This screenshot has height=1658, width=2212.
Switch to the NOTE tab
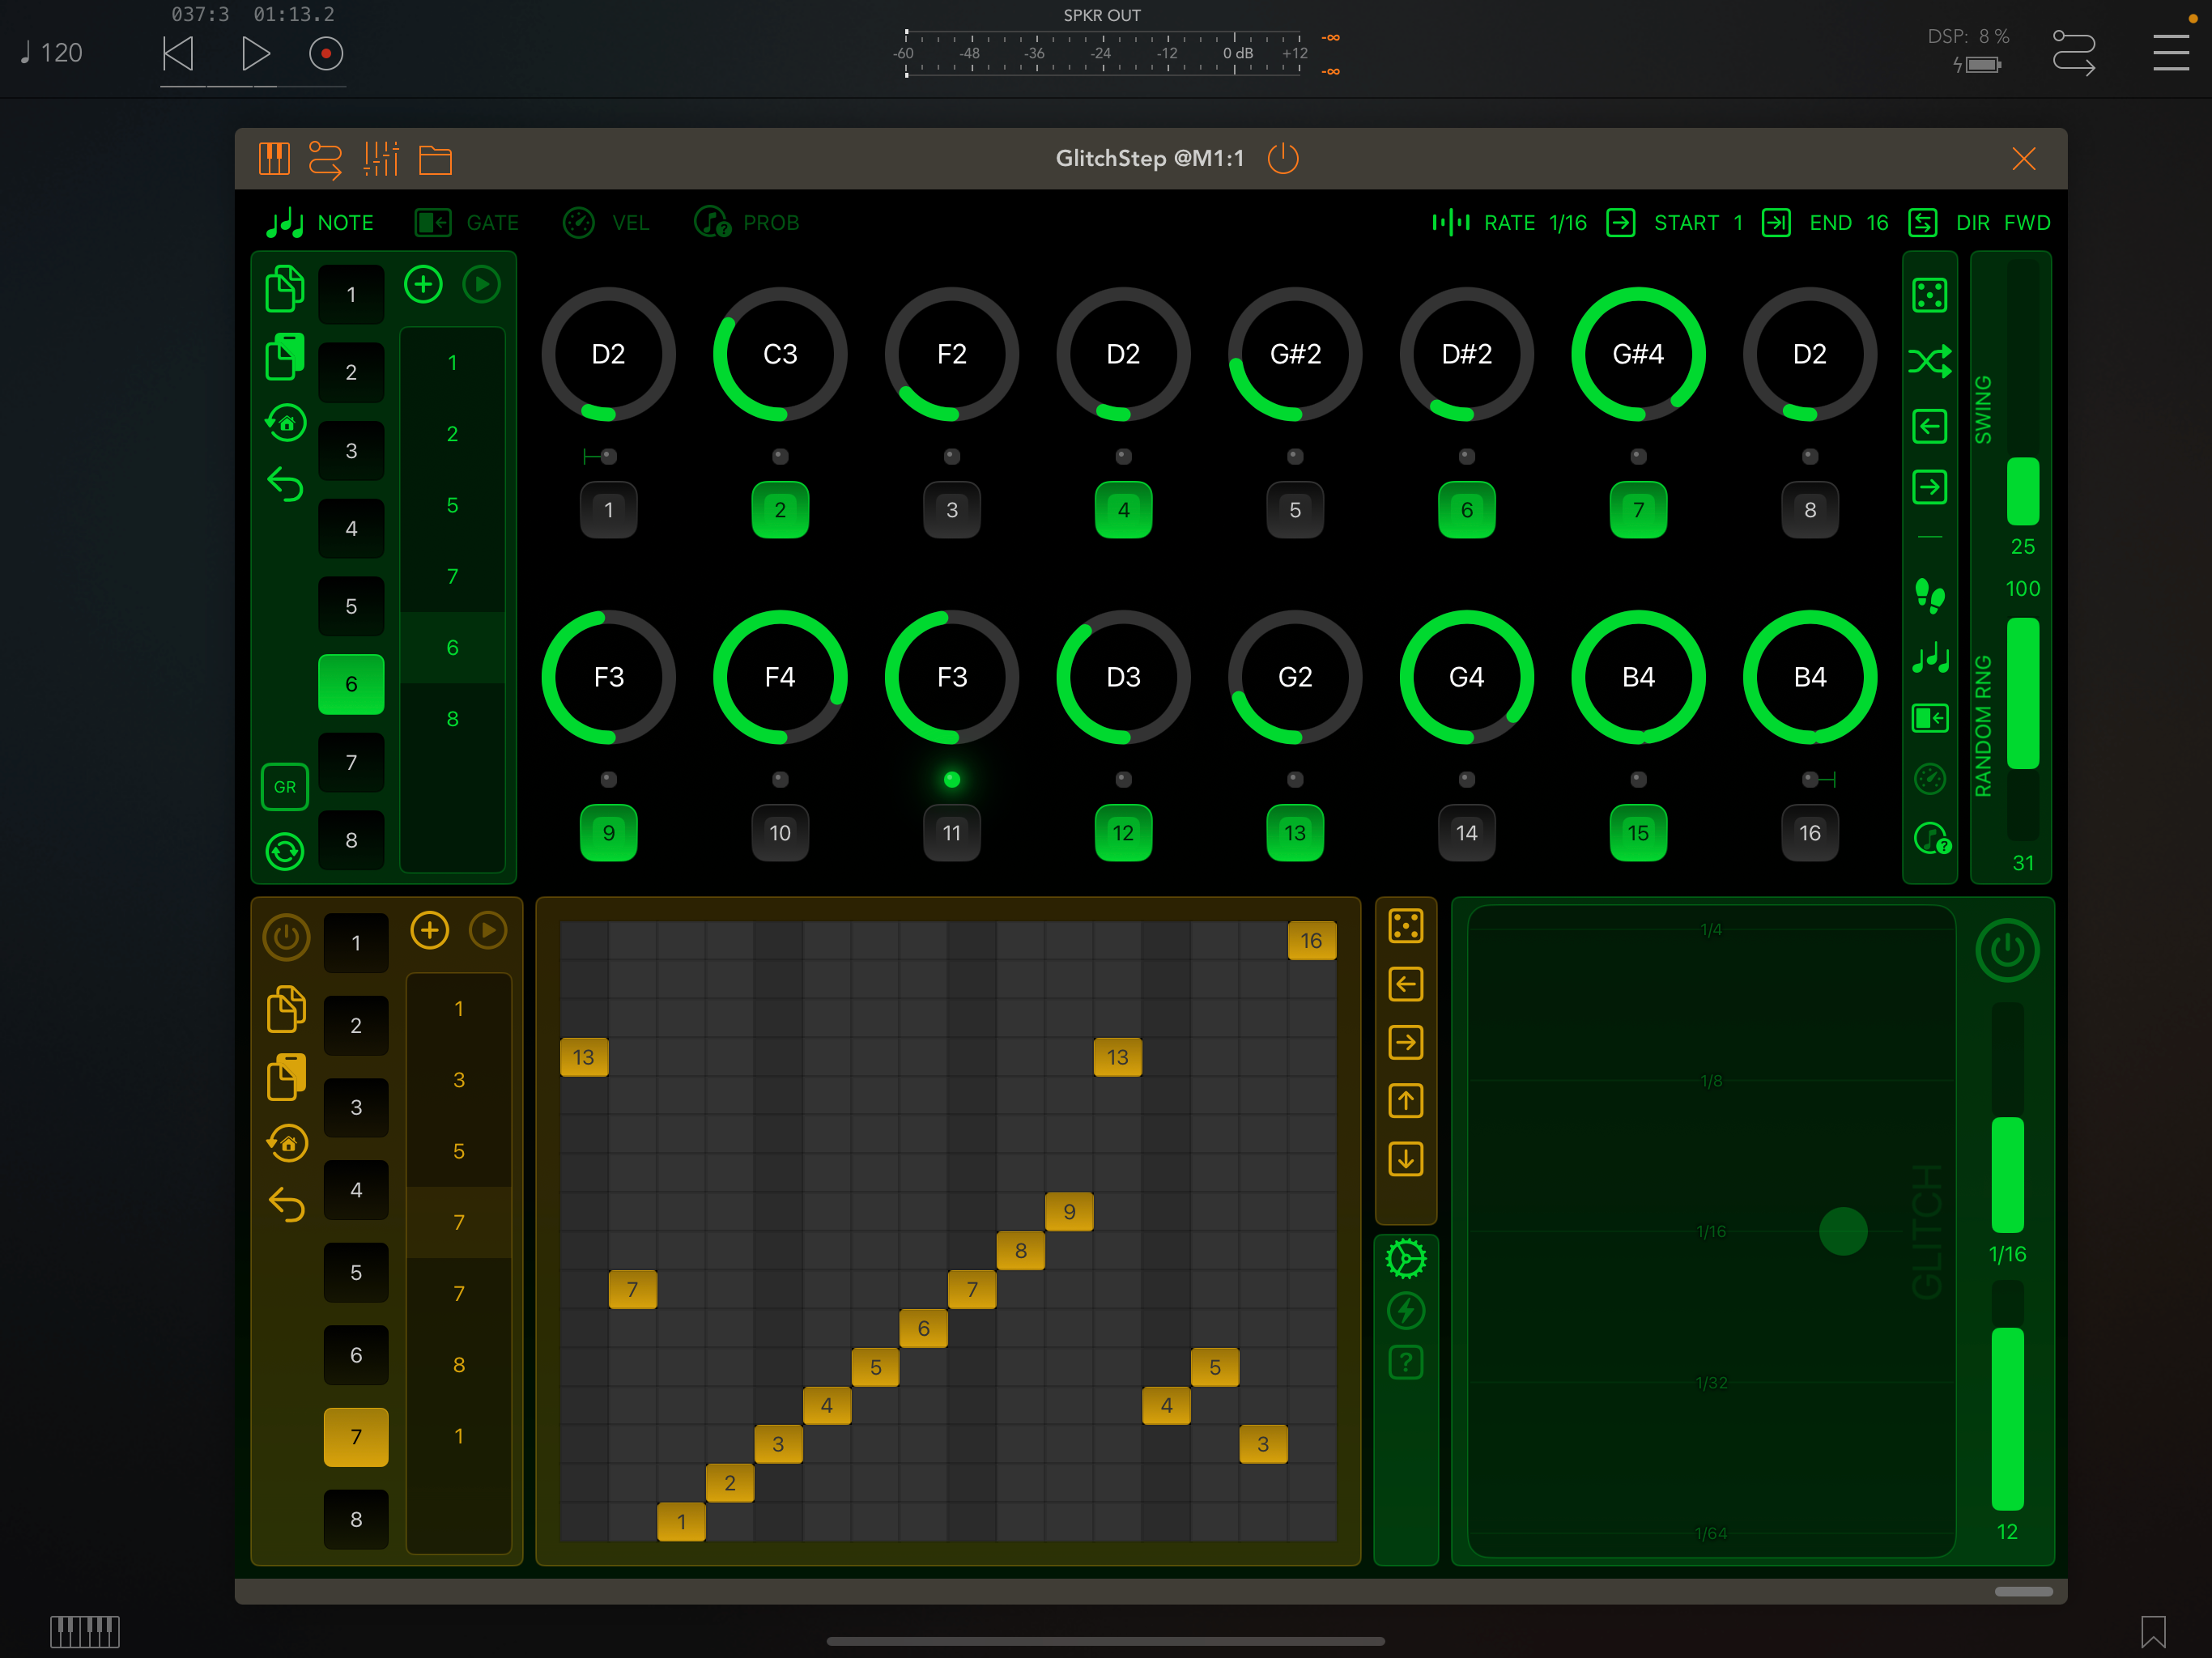[320, 223]
